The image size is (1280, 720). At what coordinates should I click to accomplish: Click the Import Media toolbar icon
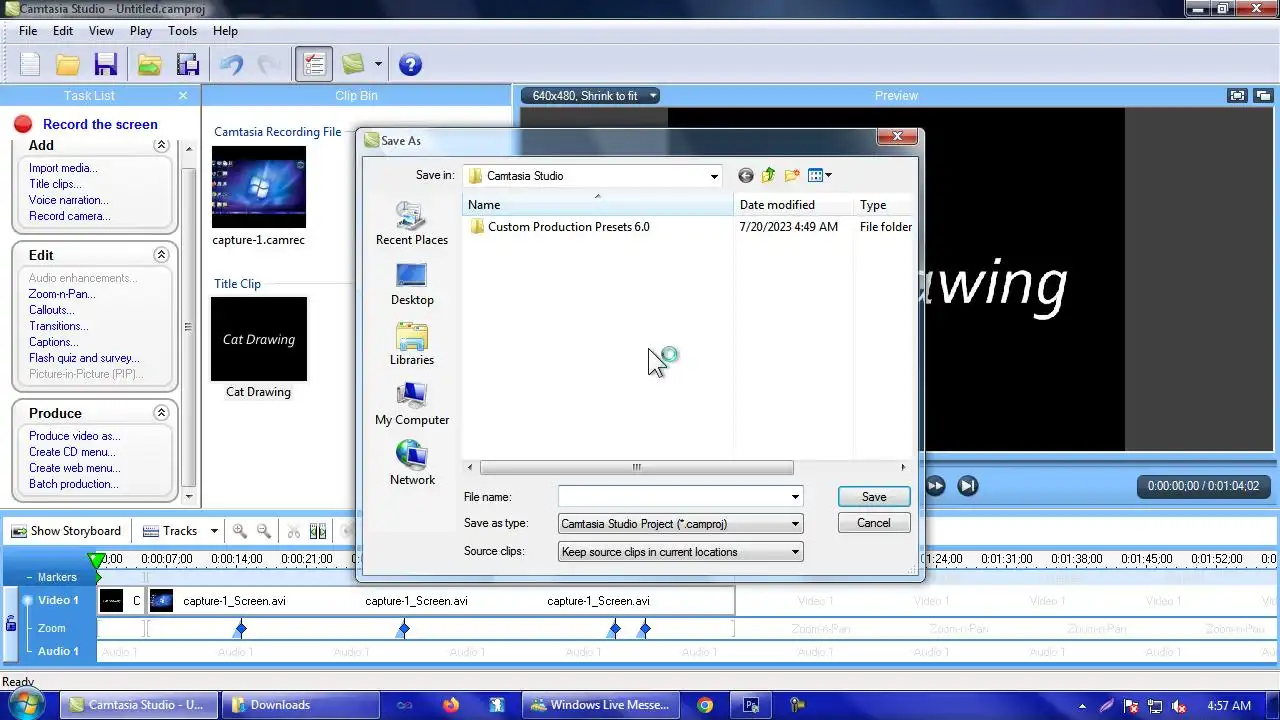tap(149, 65)
